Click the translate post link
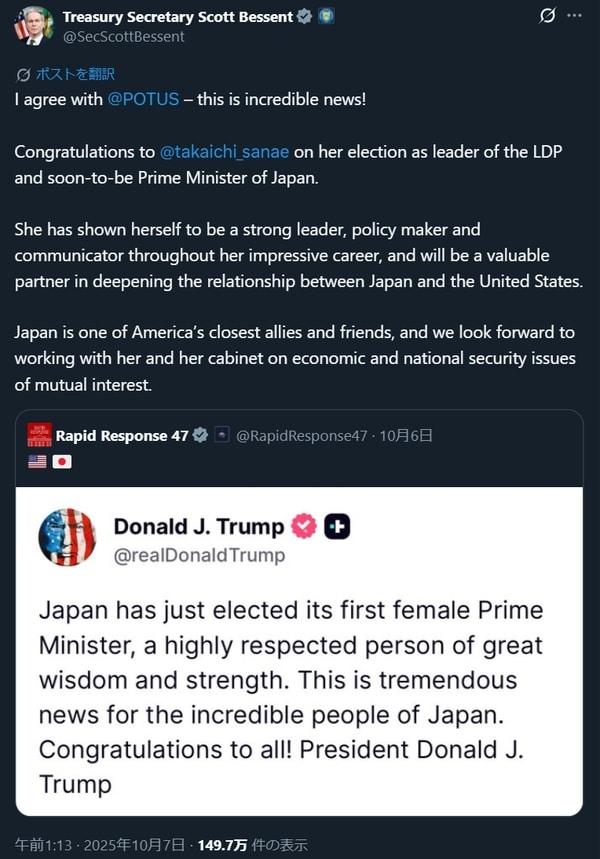The width and height of the screenshot is (600, 859). [x=66, y=74]
